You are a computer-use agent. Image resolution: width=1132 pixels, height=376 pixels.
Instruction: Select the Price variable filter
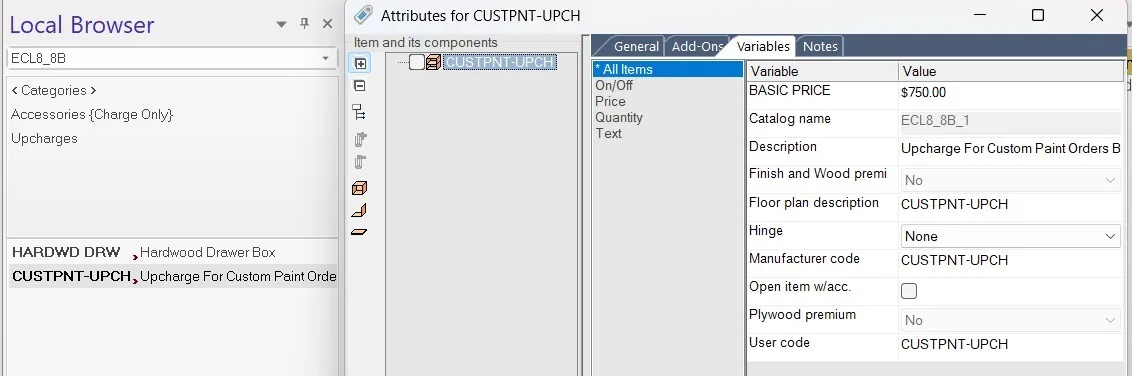pyautogui.click(x=610, y=101)
